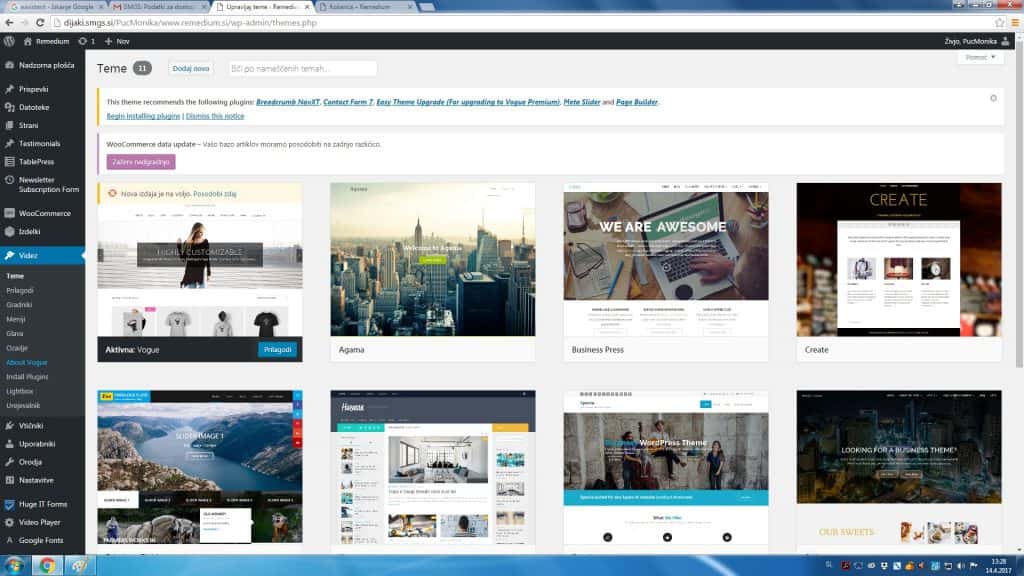Dismiss the plugin recommendation notice
The width and height of the screenshot is (1024, 576).
[993, 98]
